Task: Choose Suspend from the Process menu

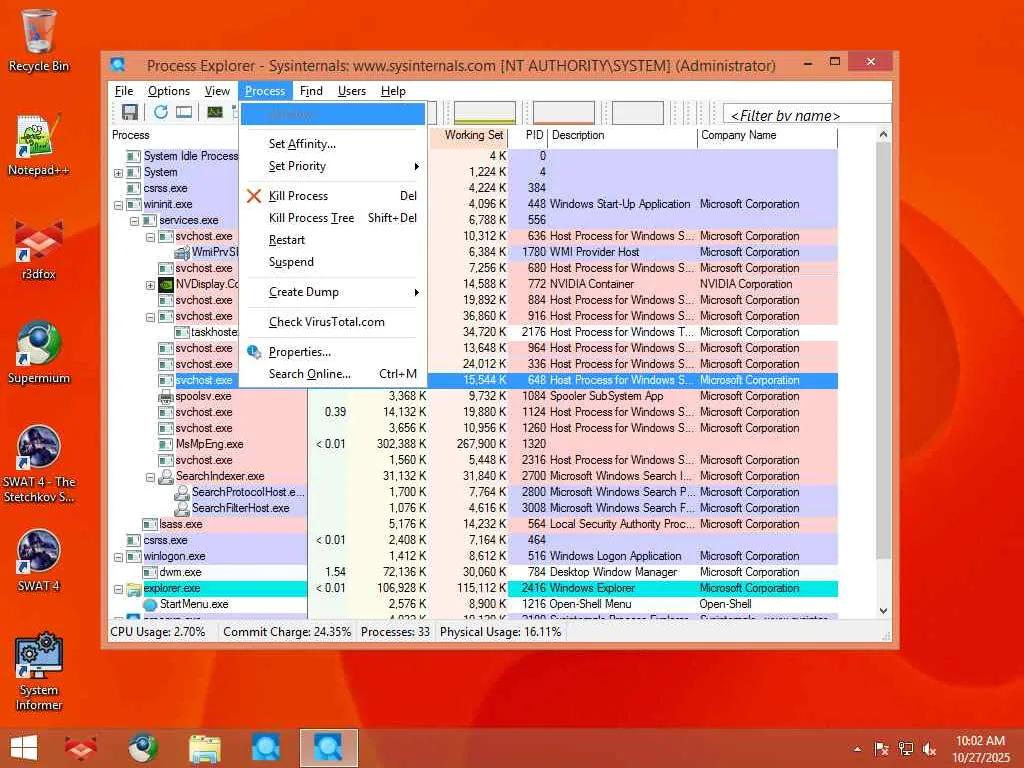Action: (333, 262)
